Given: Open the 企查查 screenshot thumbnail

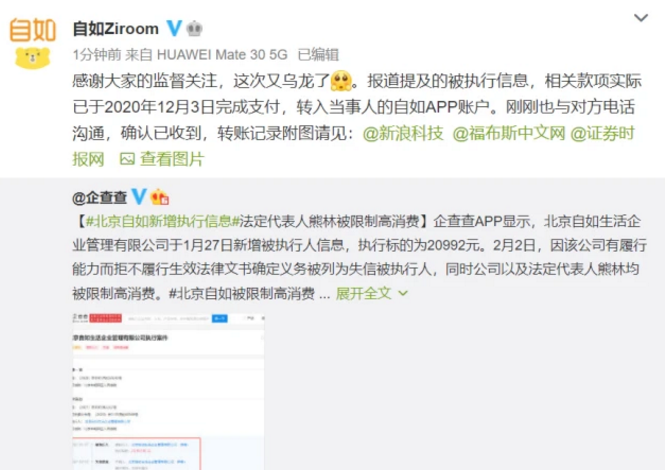Looking at the screenshot, I should click(x=168, y=391).
